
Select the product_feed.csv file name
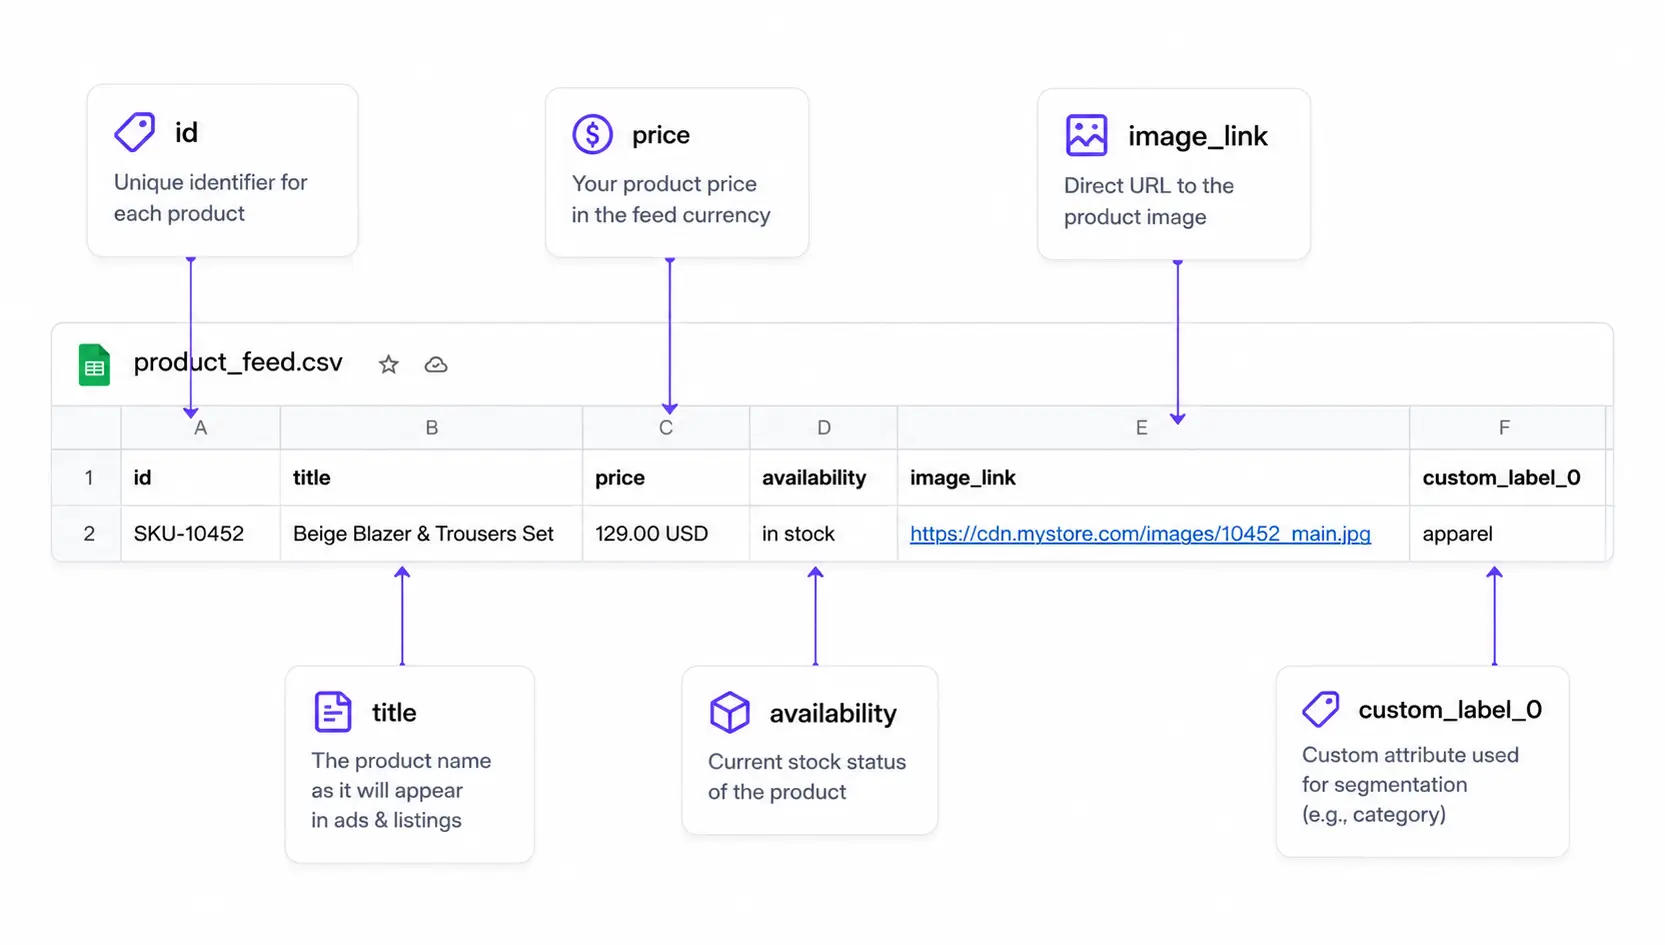coord(238,362)
